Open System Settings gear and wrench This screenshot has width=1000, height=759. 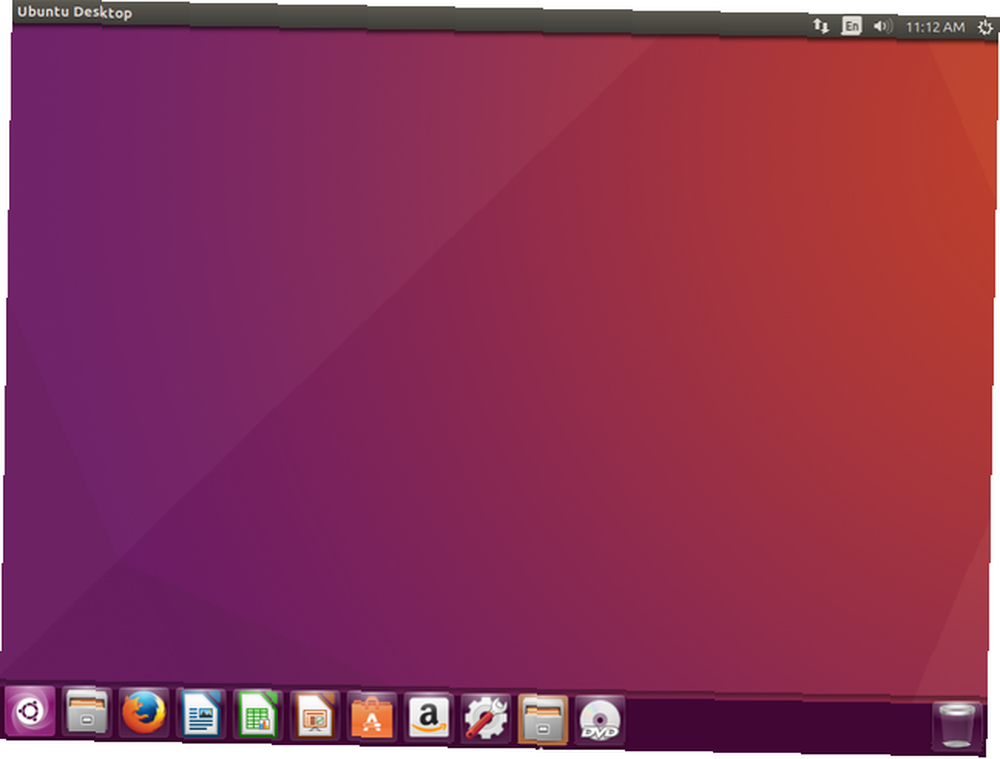(485, 719)
